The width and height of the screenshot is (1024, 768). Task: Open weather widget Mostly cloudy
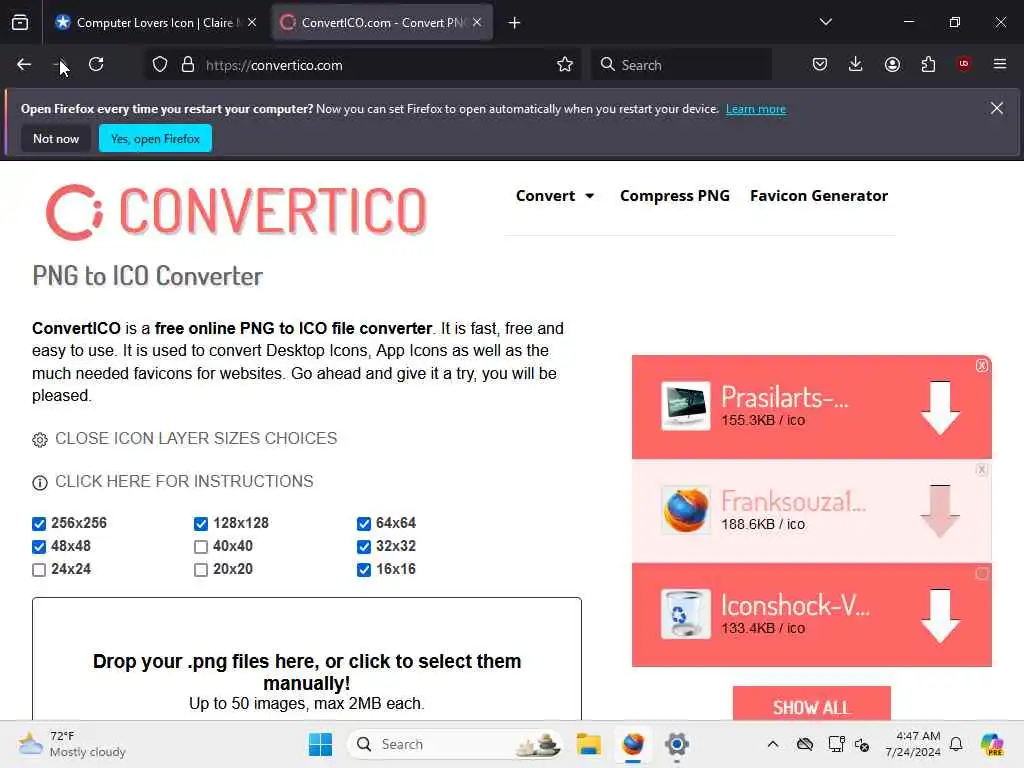[x=72, y=744]
